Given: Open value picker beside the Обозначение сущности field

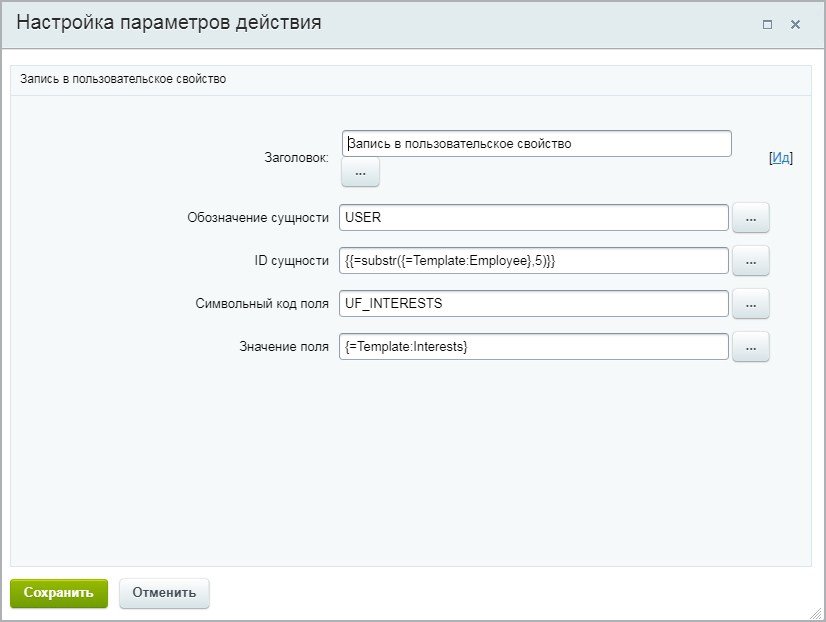Looking at the screenshot, I should tap(751, 218).
